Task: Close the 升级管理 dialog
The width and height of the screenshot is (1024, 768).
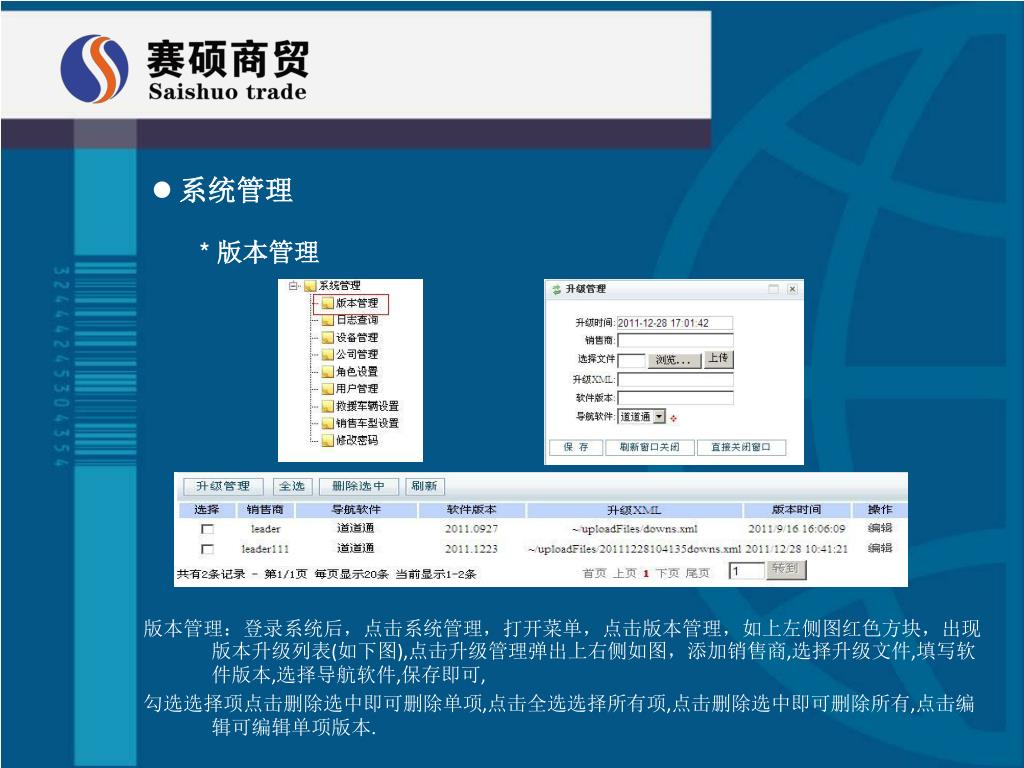Action: pyautogui.click(x=792, y=289)
